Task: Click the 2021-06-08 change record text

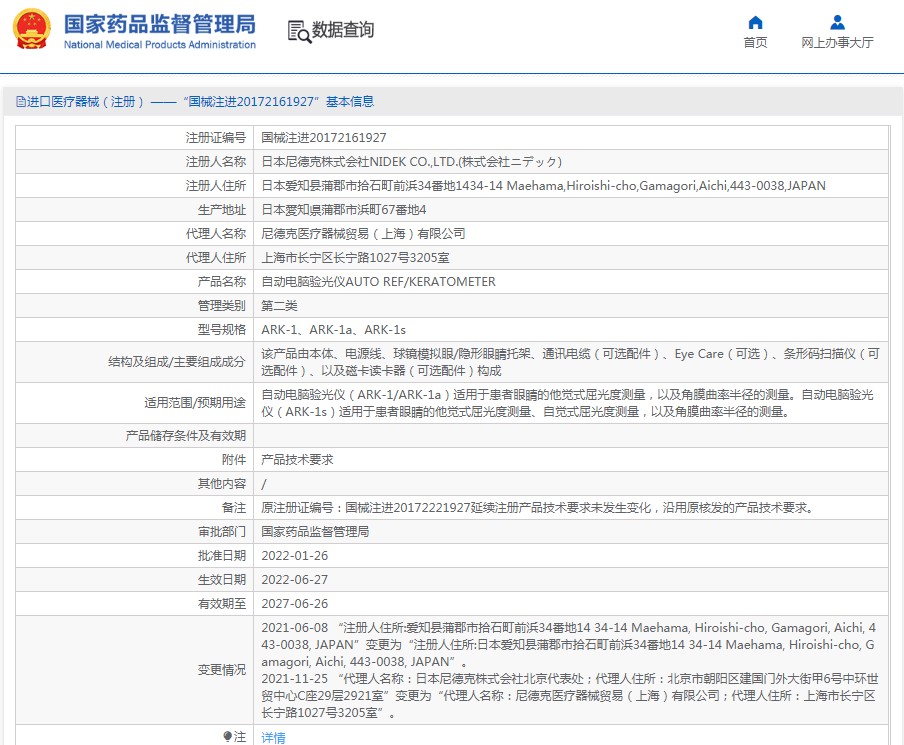Action: 568,645
